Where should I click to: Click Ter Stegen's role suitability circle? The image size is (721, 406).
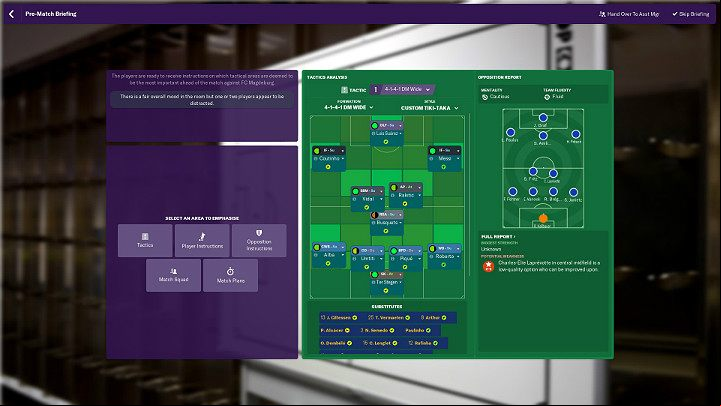coord(375,274)
